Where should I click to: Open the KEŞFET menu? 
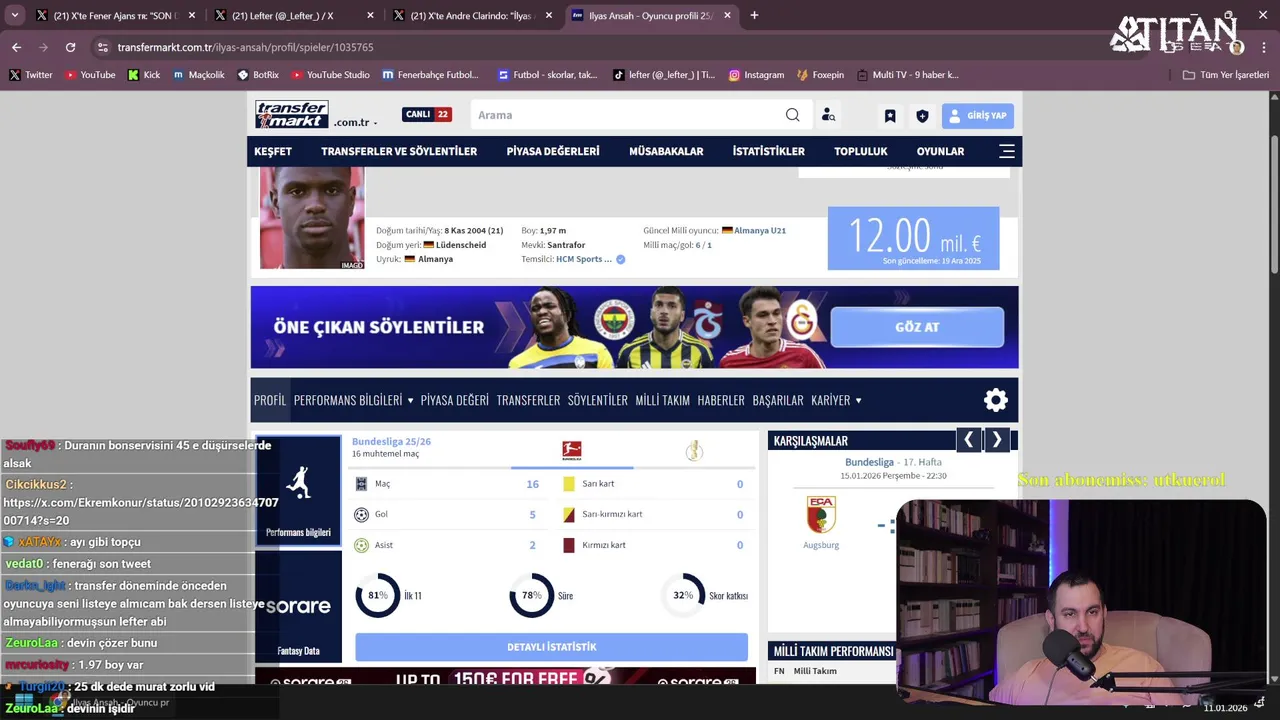273,151
